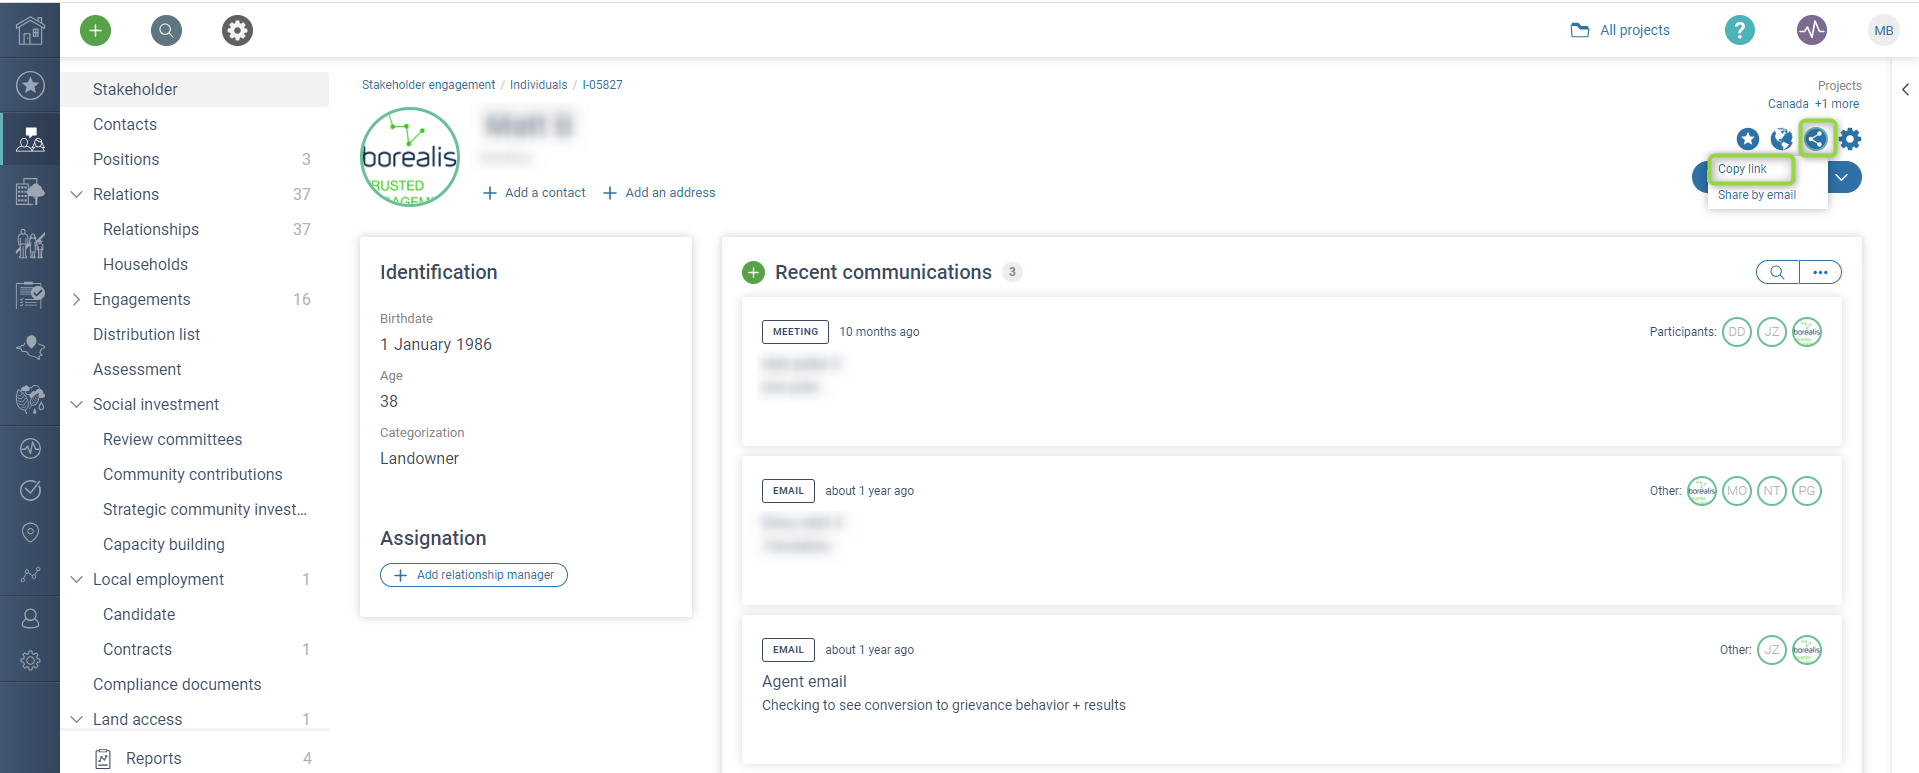Viewport: 1919px width, 773px height.
Task: Choose Share by email option
Action: coord(1756,195)
